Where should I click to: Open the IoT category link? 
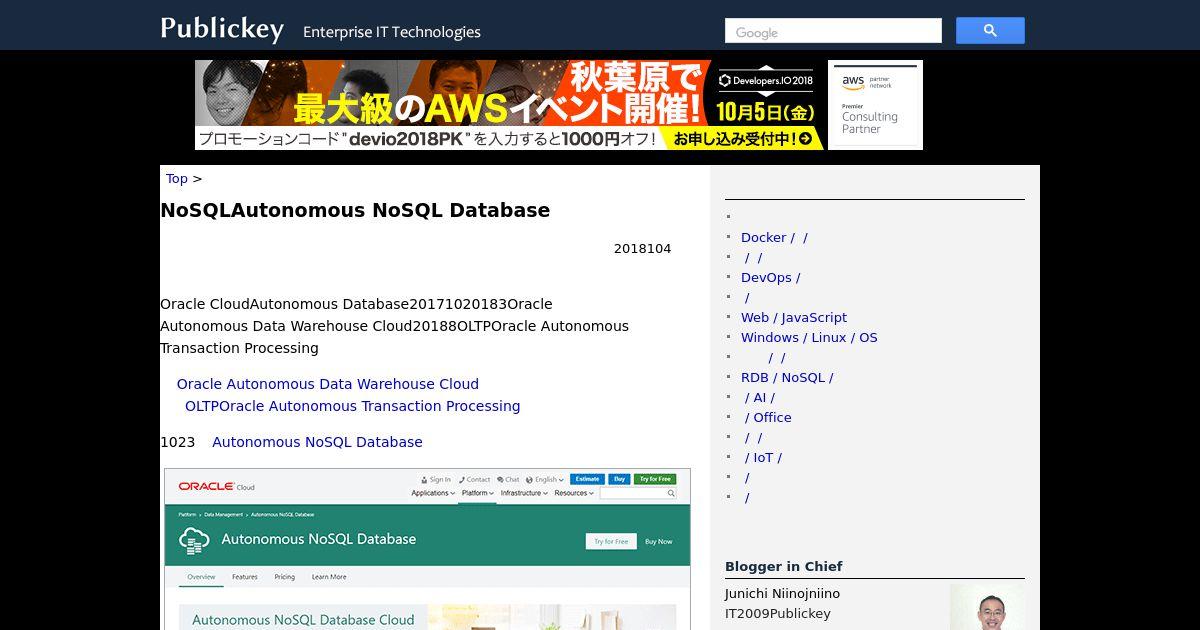[763, 457]
